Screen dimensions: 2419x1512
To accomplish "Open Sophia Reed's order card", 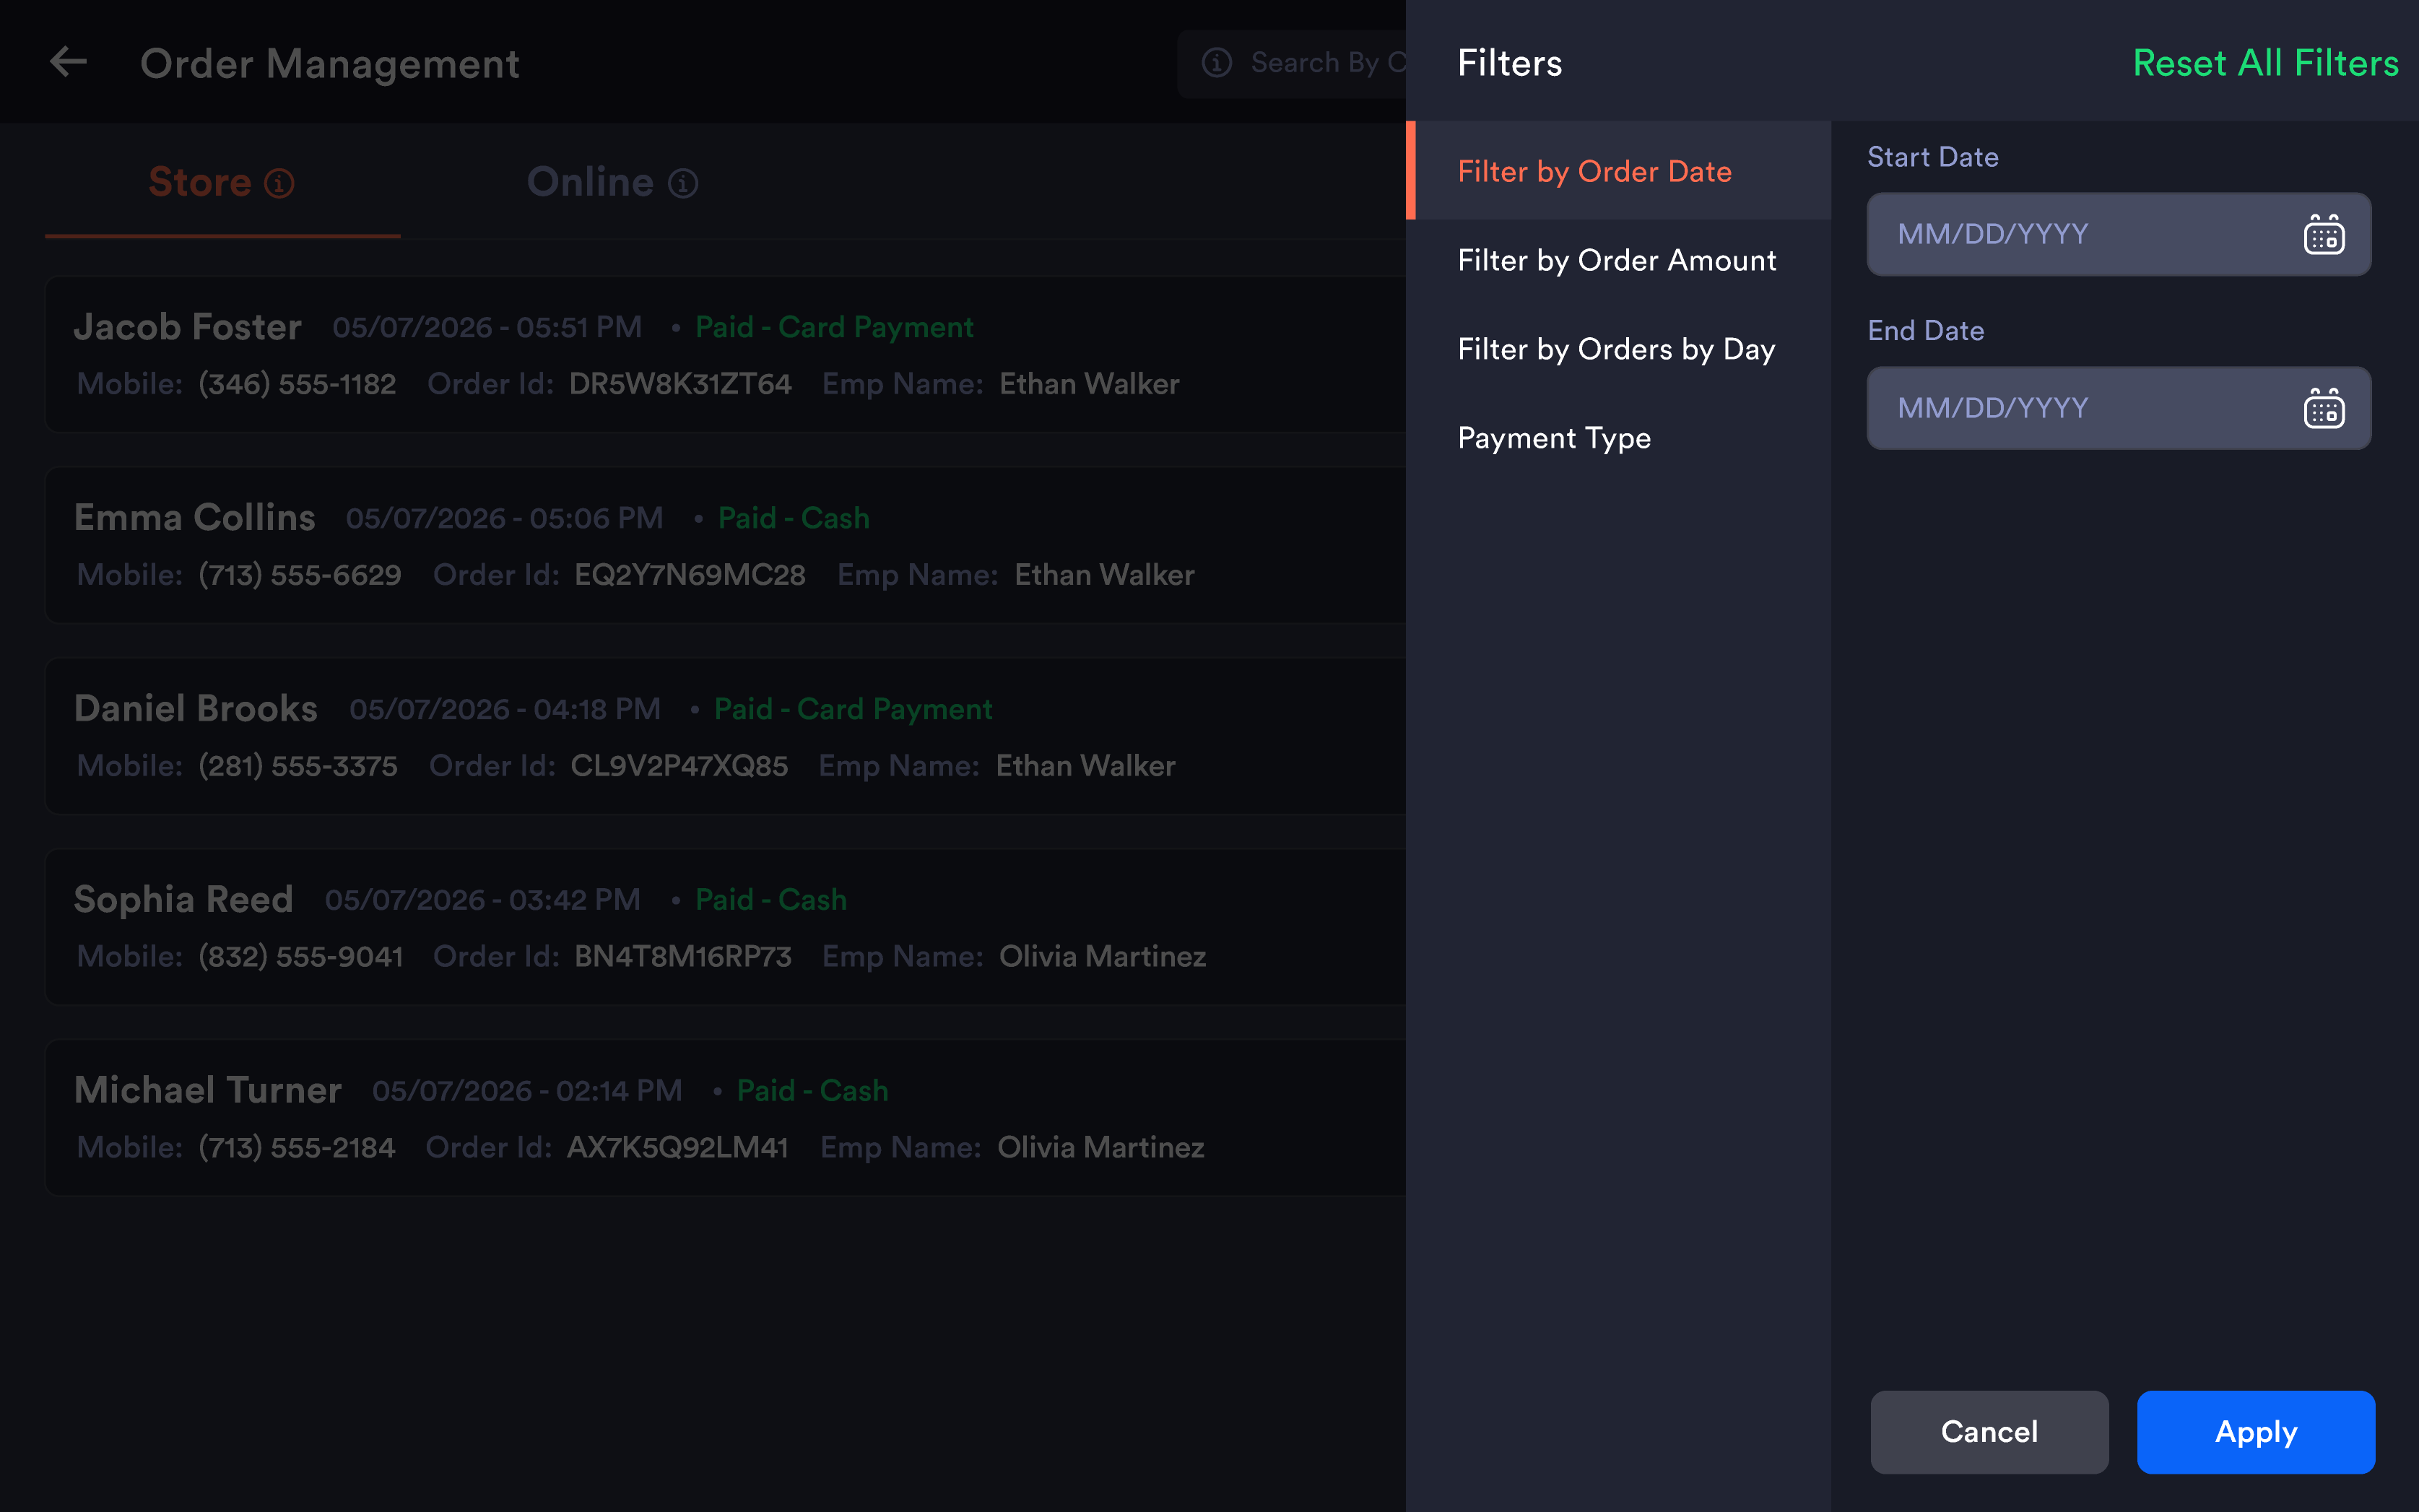I will pyautogui.click(x=725, y=927).
